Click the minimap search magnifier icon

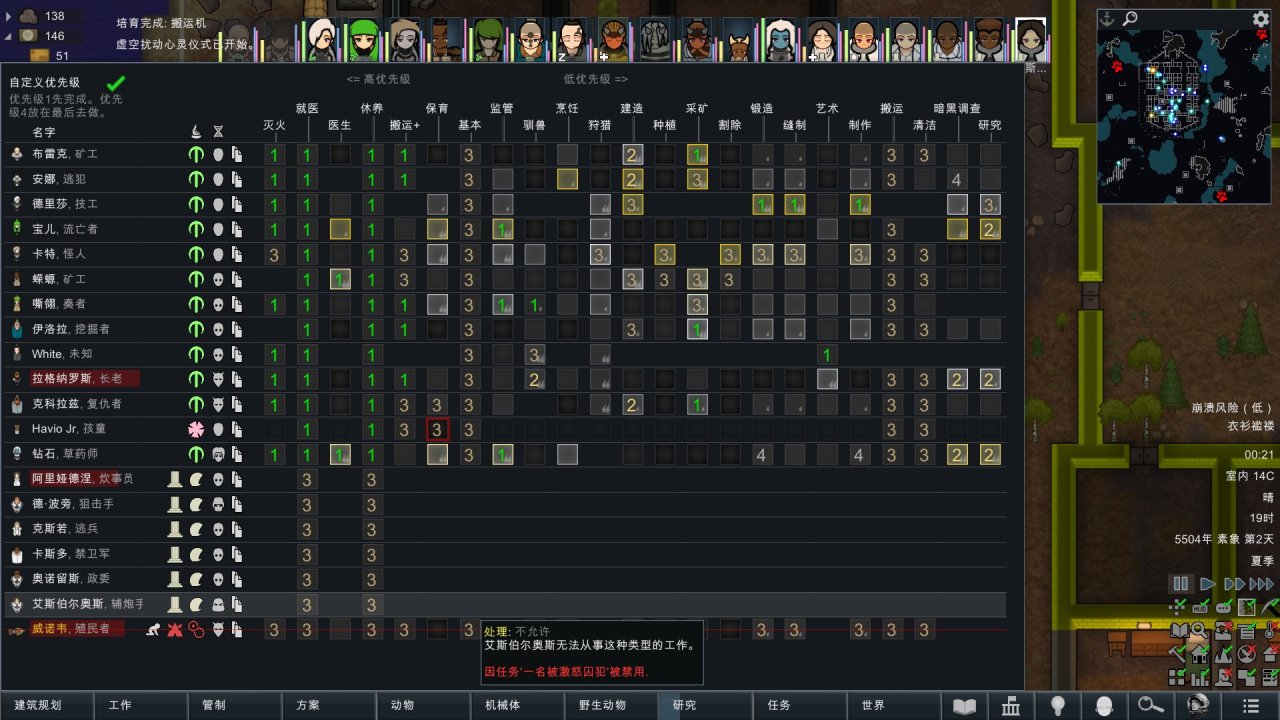1130,18
